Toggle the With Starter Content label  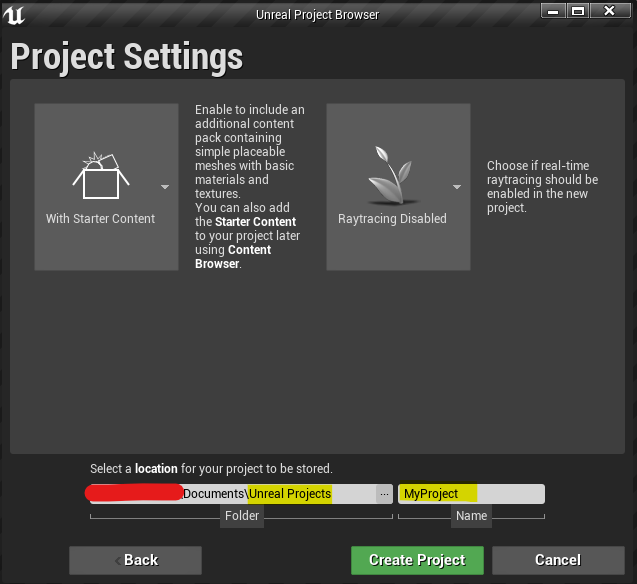pos(100,218)
